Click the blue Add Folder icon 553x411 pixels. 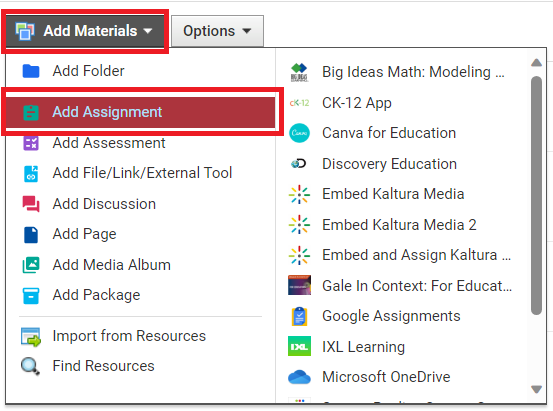pyautogui.click(x=31, y=71)
